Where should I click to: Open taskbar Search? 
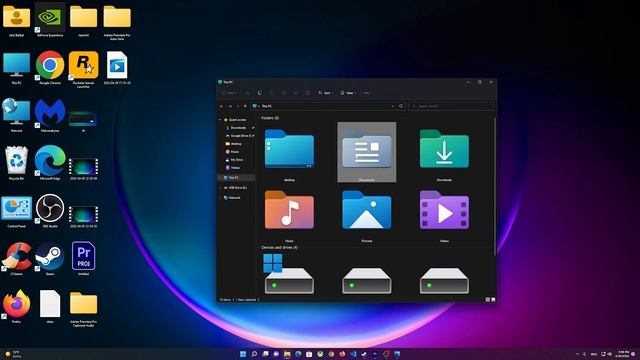point(254,354)
